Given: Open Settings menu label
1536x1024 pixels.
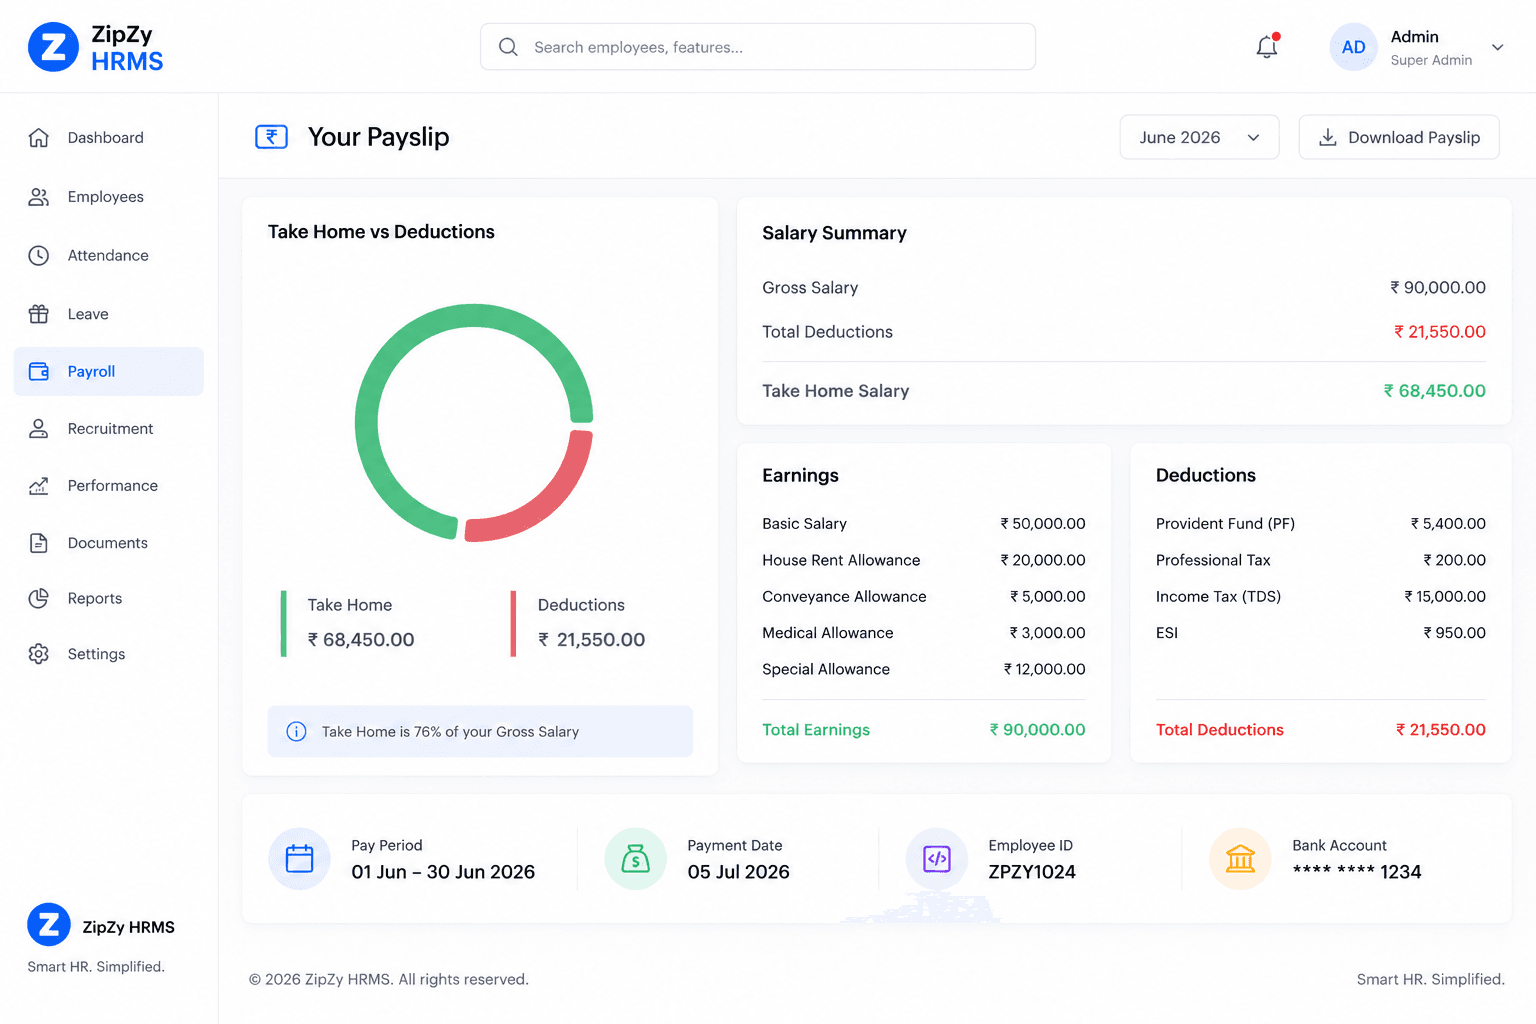Looking at the screenshot, I should [97, 654].
